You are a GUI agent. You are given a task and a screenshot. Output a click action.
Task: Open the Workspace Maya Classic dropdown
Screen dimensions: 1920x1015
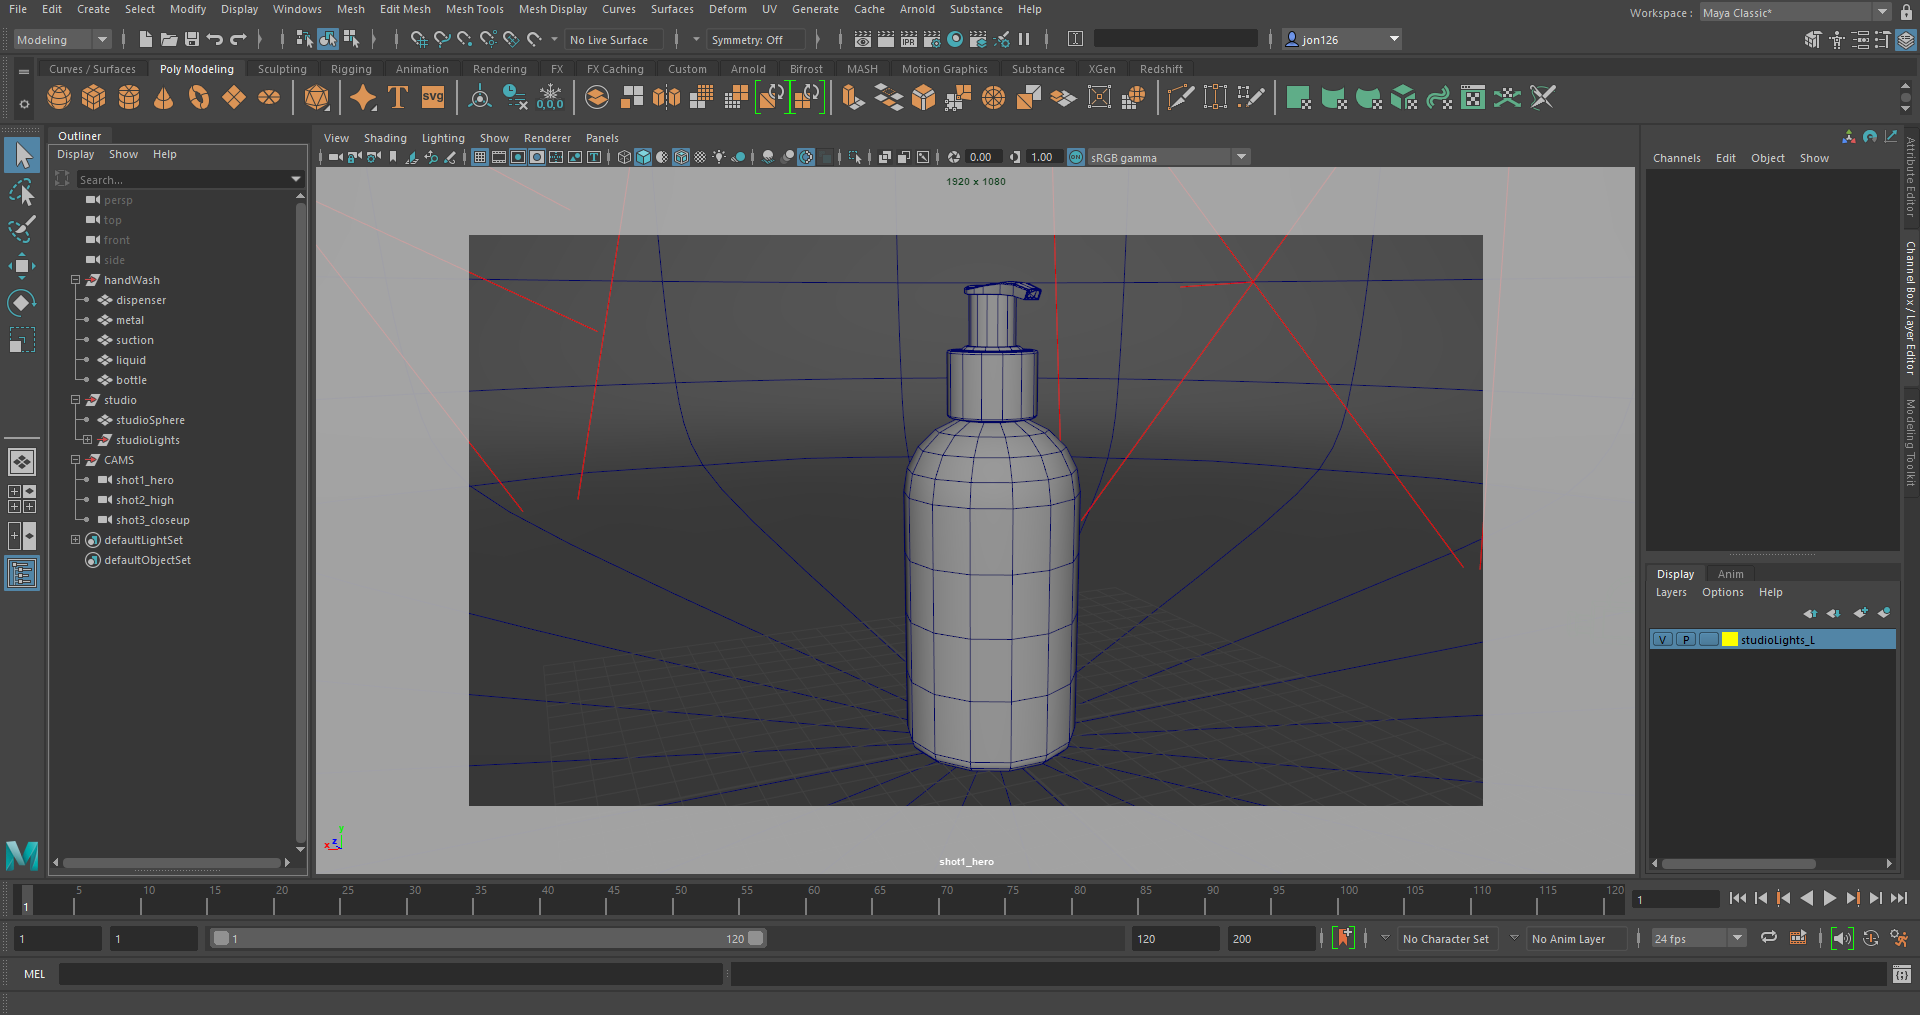1795,12
